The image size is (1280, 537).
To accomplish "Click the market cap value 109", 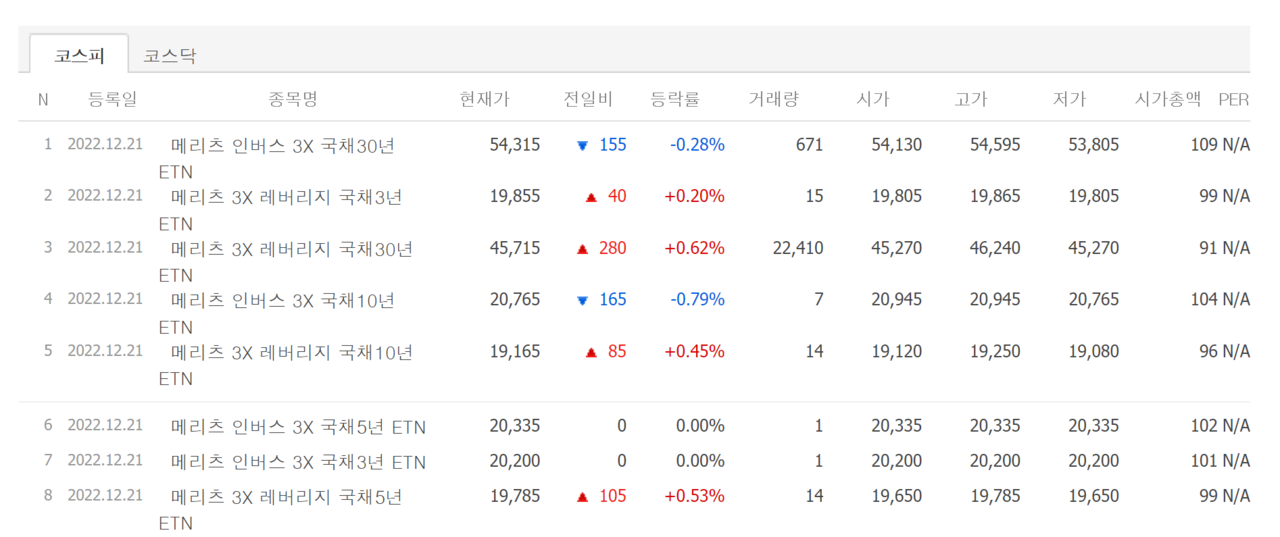I will (1204, 145).
